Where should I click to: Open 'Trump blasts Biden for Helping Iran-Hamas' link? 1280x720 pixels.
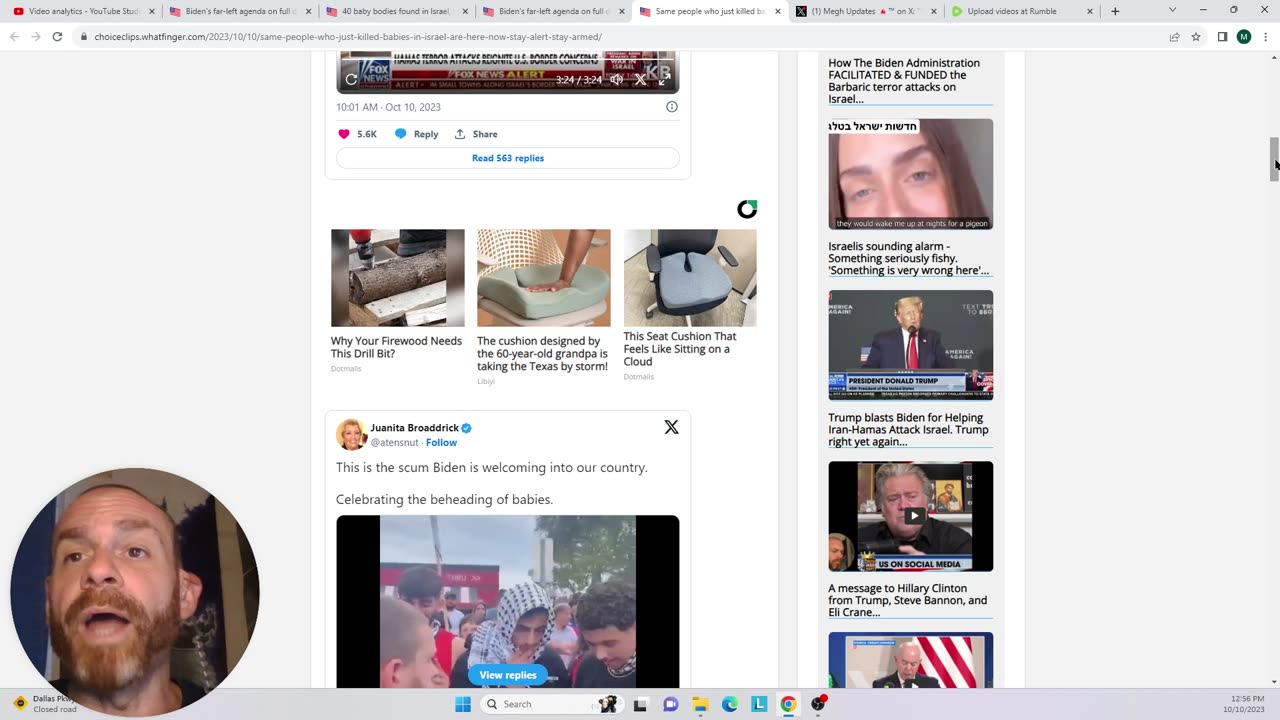coord(908,430)
